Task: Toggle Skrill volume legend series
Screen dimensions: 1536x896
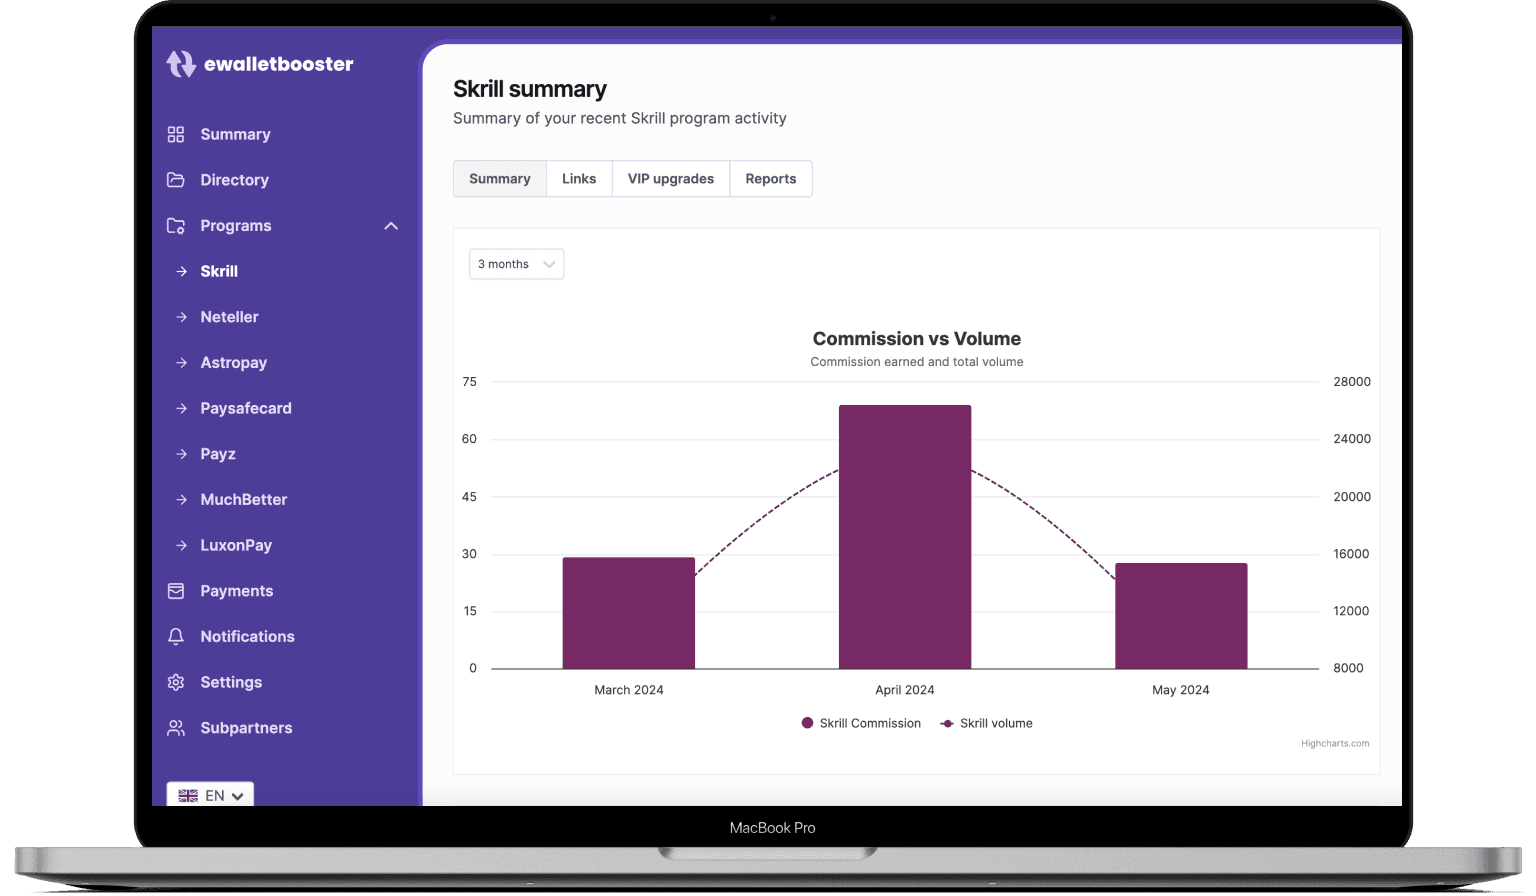Action: point(986,723)
